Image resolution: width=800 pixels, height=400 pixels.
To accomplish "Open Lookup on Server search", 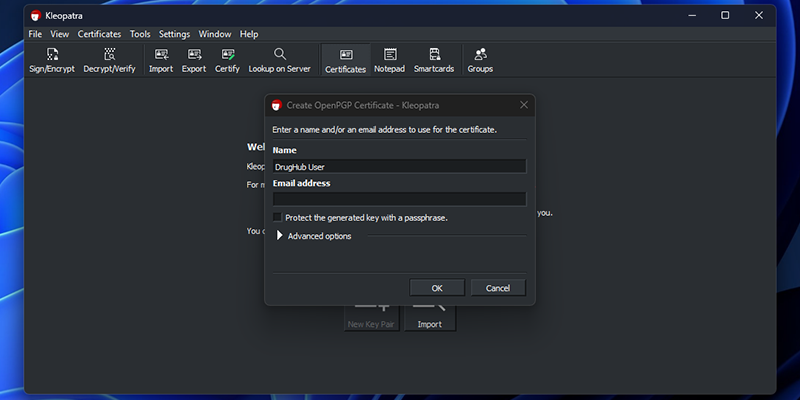I will coord(280,60).
